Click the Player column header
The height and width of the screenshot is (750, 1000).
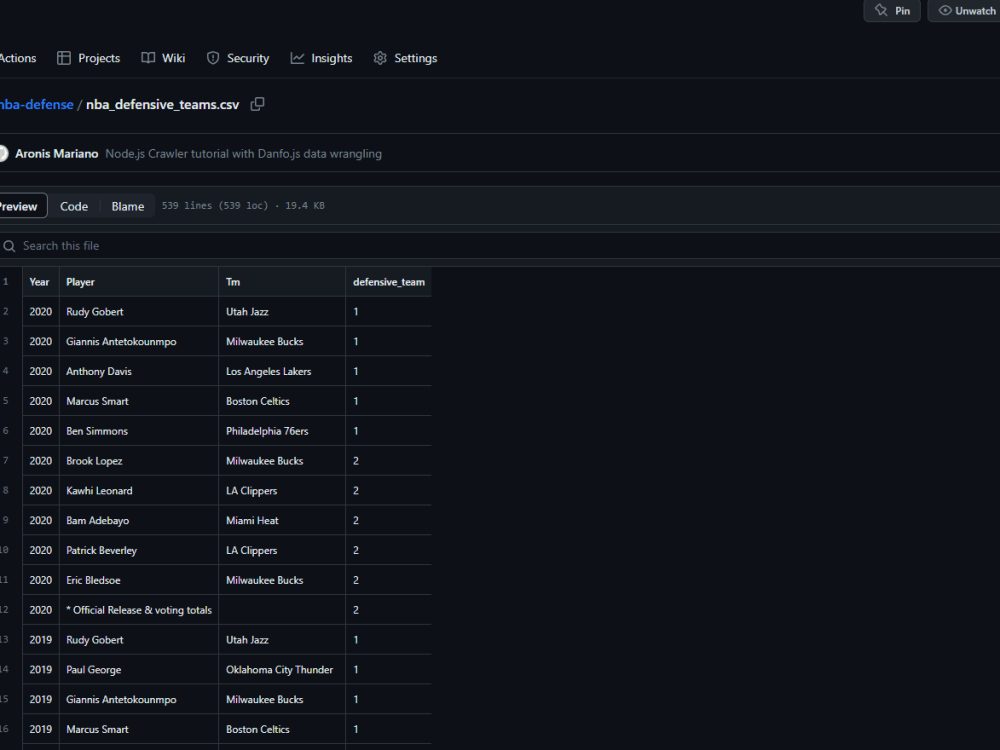click(x=139, y=282)
